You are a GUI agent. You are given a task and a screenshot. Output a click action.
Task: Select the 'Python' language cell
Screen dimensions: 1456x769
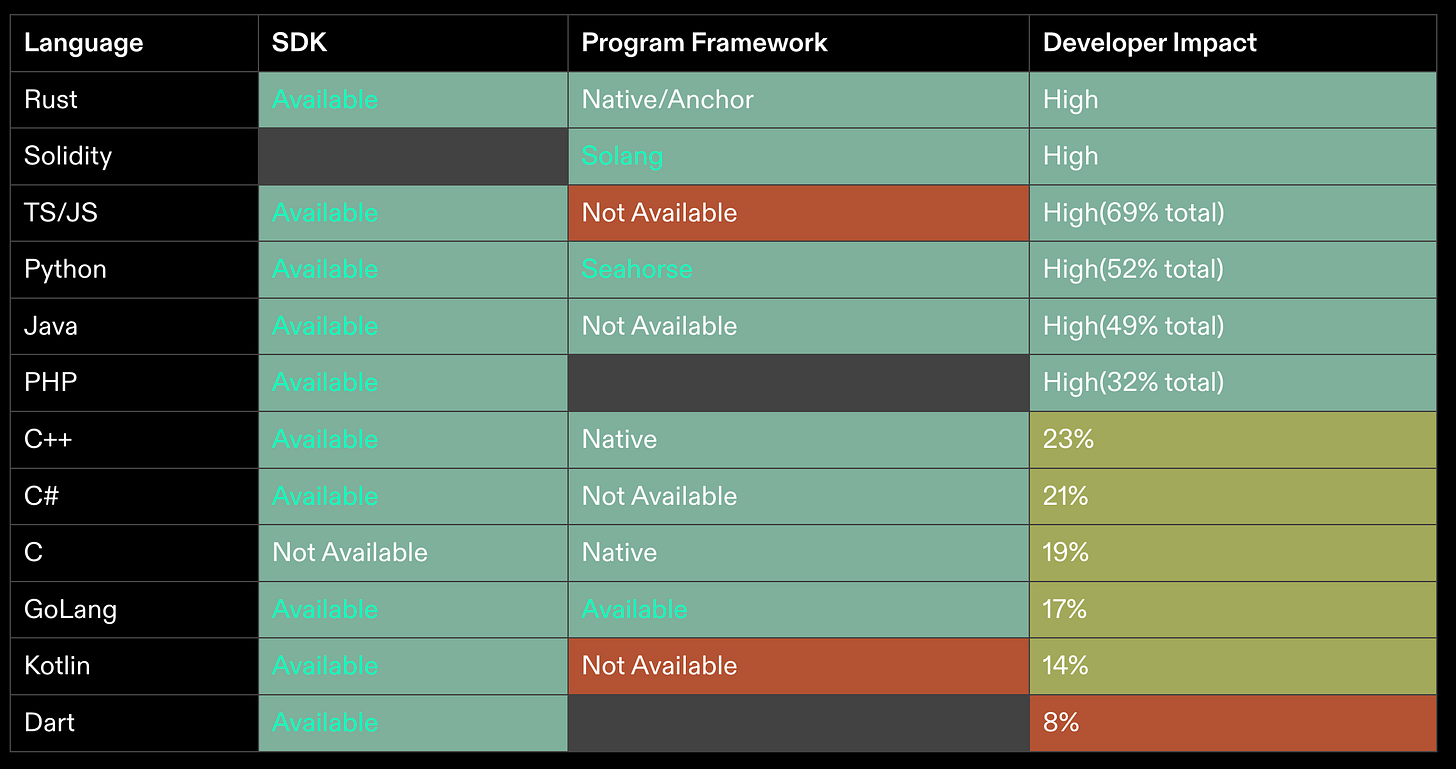point(134,270)
